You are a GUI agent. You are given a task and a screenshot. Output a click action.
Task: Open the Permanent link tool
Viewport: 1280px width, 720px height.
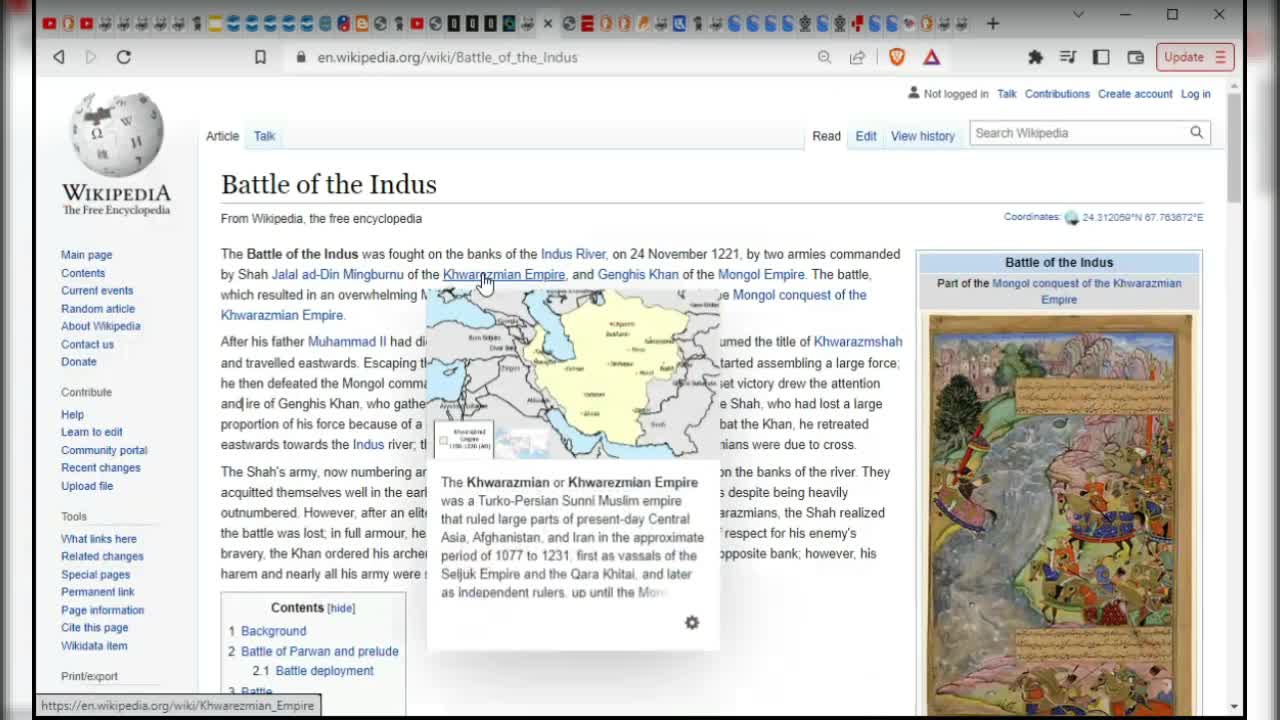97,592
